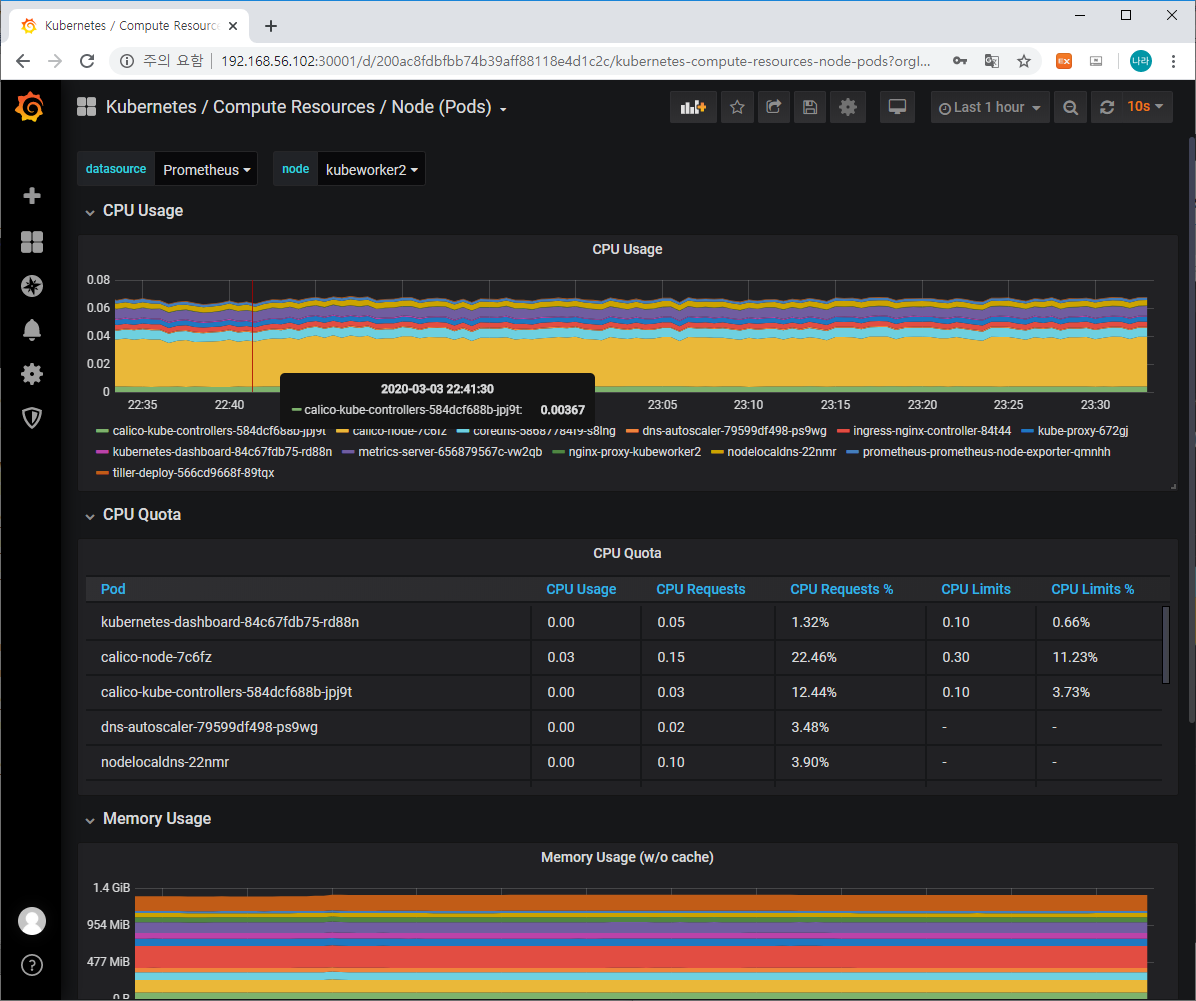Open the Grafana home logo
This screenshot has width=1196, height=1001.
point(30,108)
